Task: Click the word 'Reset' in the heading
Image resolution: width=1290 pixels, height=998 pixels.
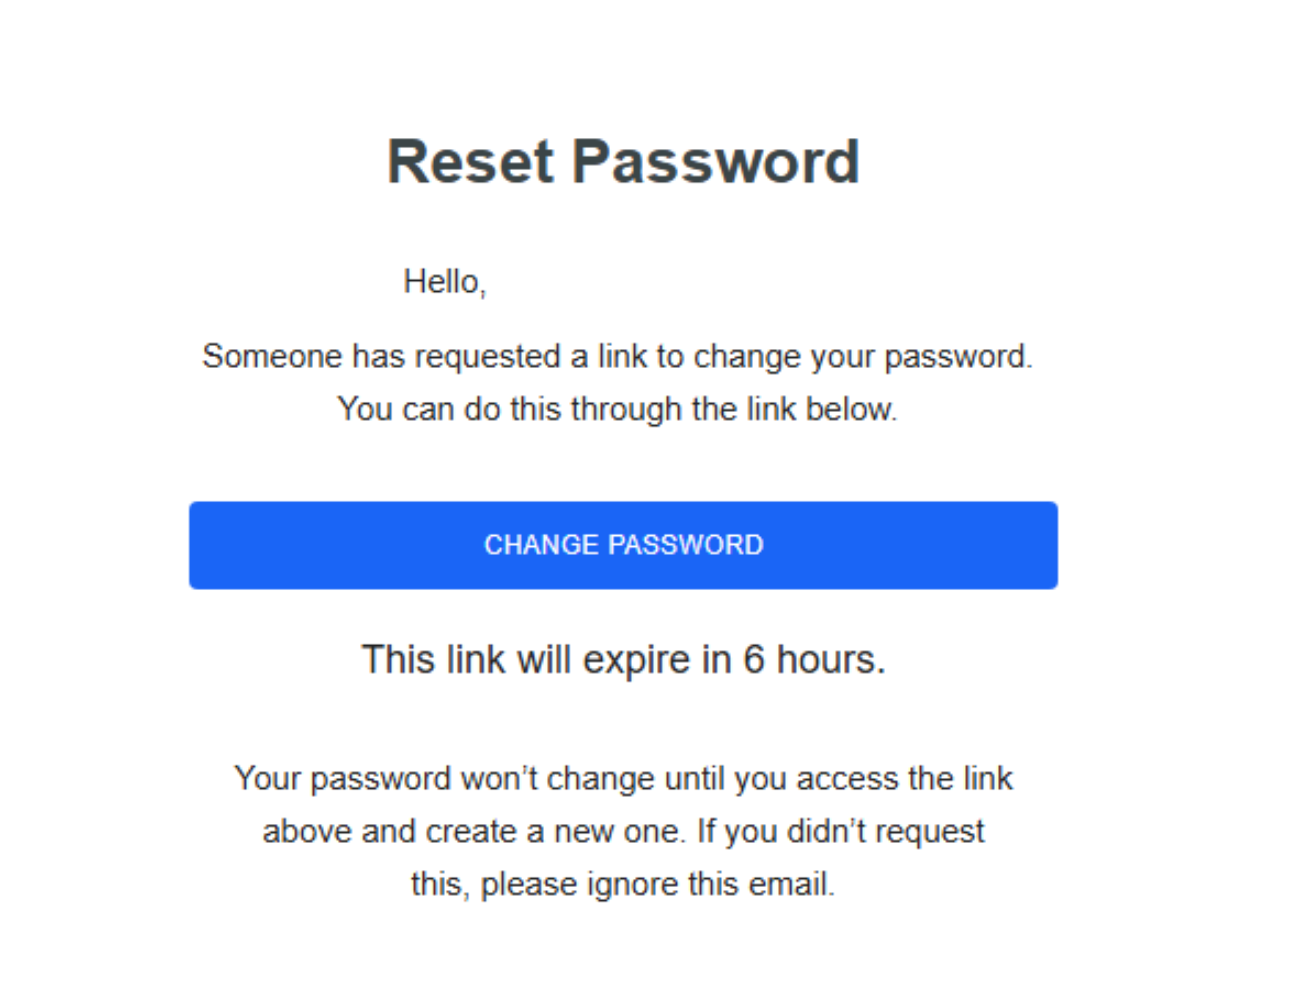Action: (470, 161)
